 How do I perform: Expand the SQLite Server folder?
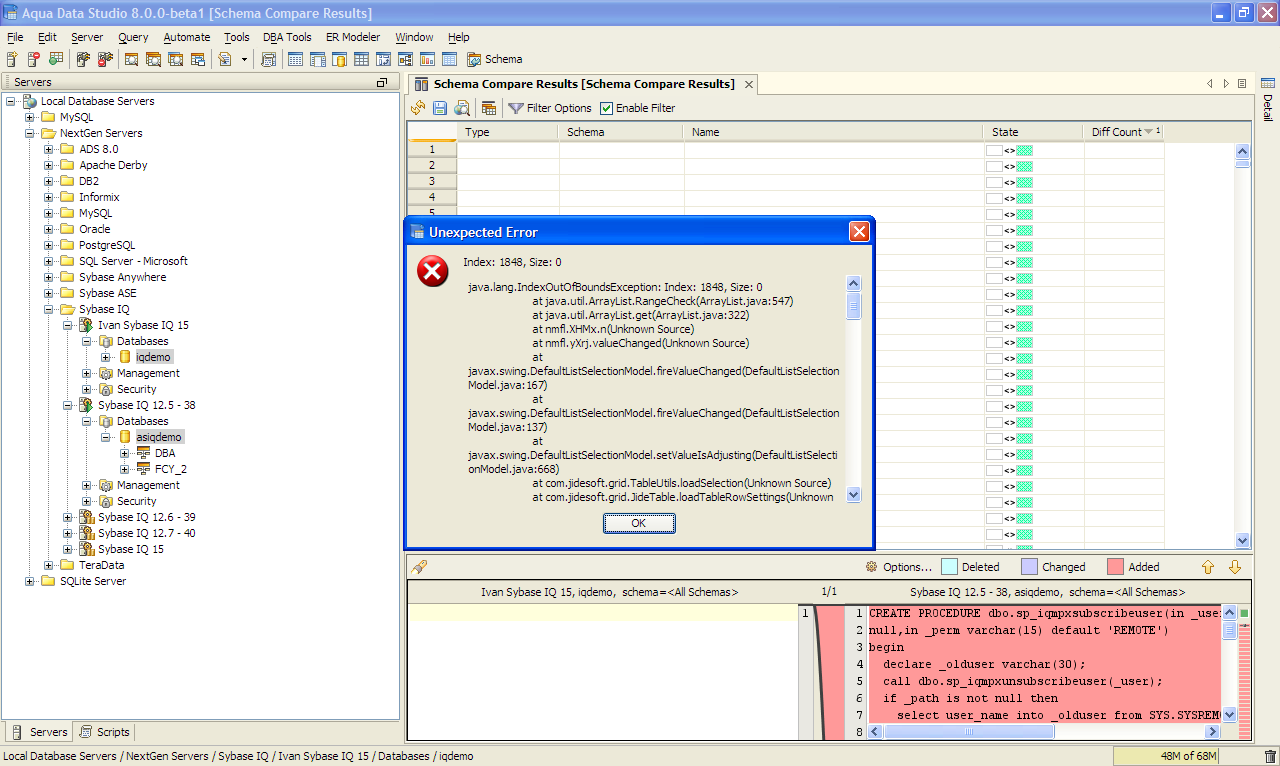pyautogui.click(x=31, y=581)
